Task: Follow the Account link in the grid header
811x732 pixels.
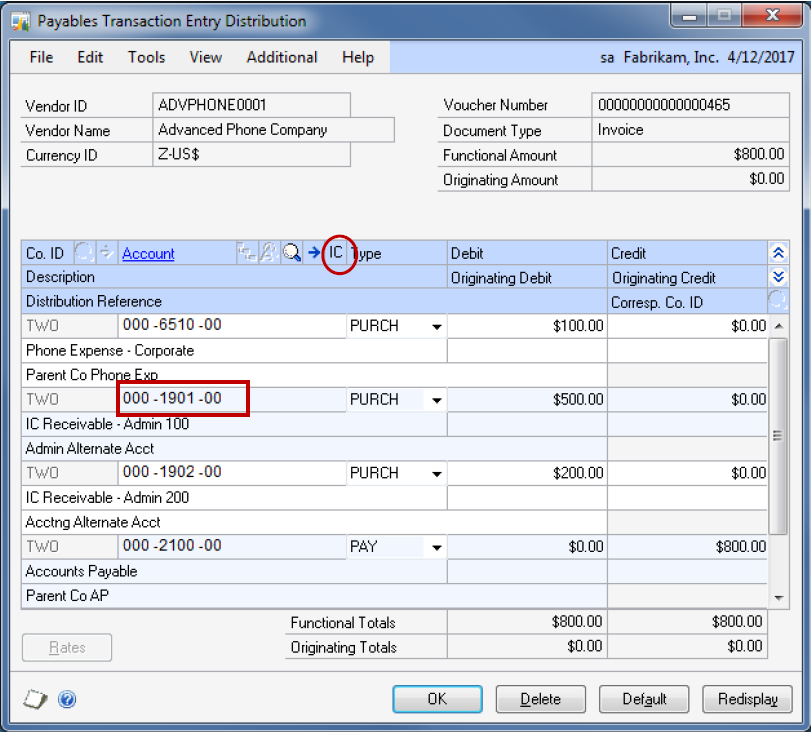Action: coord(148,254)
